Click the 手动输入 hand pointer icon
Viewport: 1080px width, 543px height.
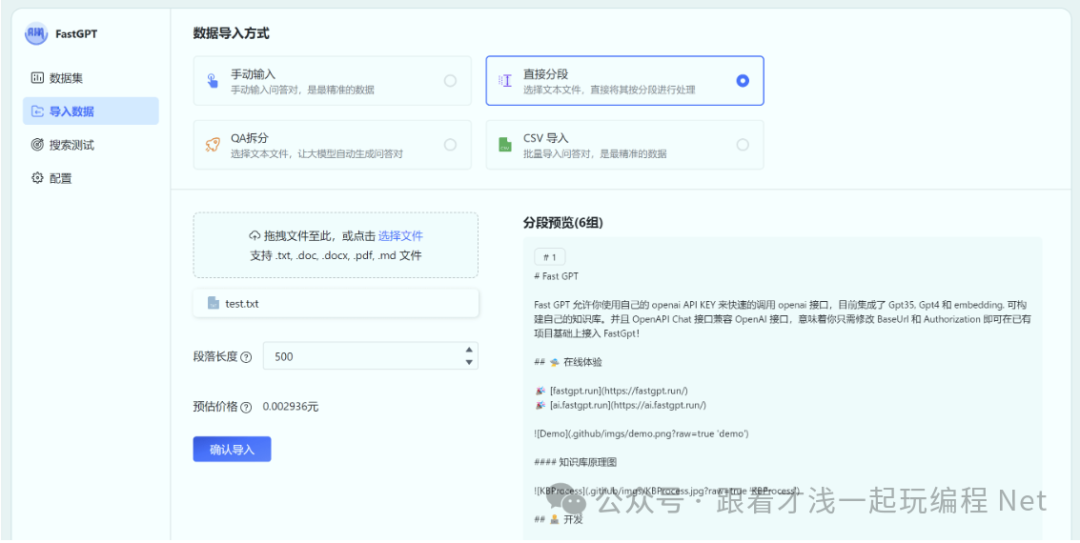coord(213,81)
